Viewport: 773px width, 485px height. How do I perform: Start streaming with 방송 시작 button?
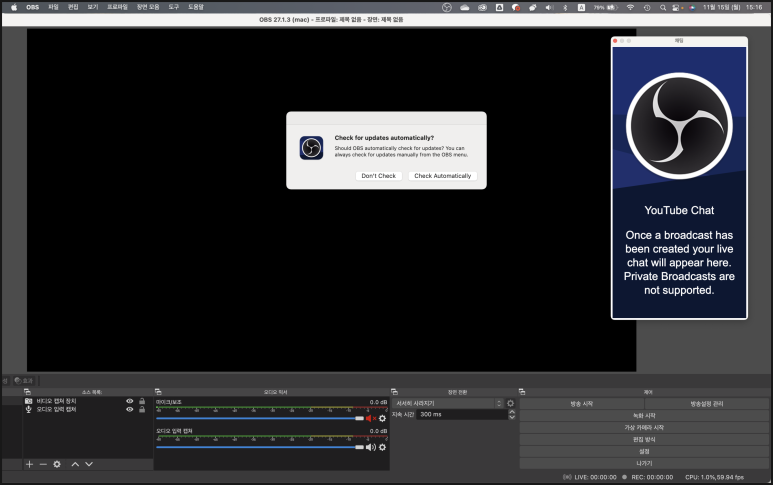coord(582,404)
